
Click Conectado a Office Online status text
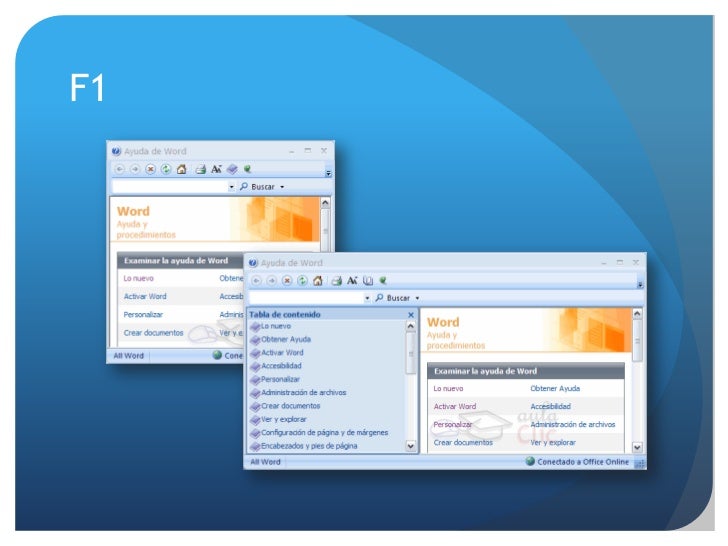point(583,462)
